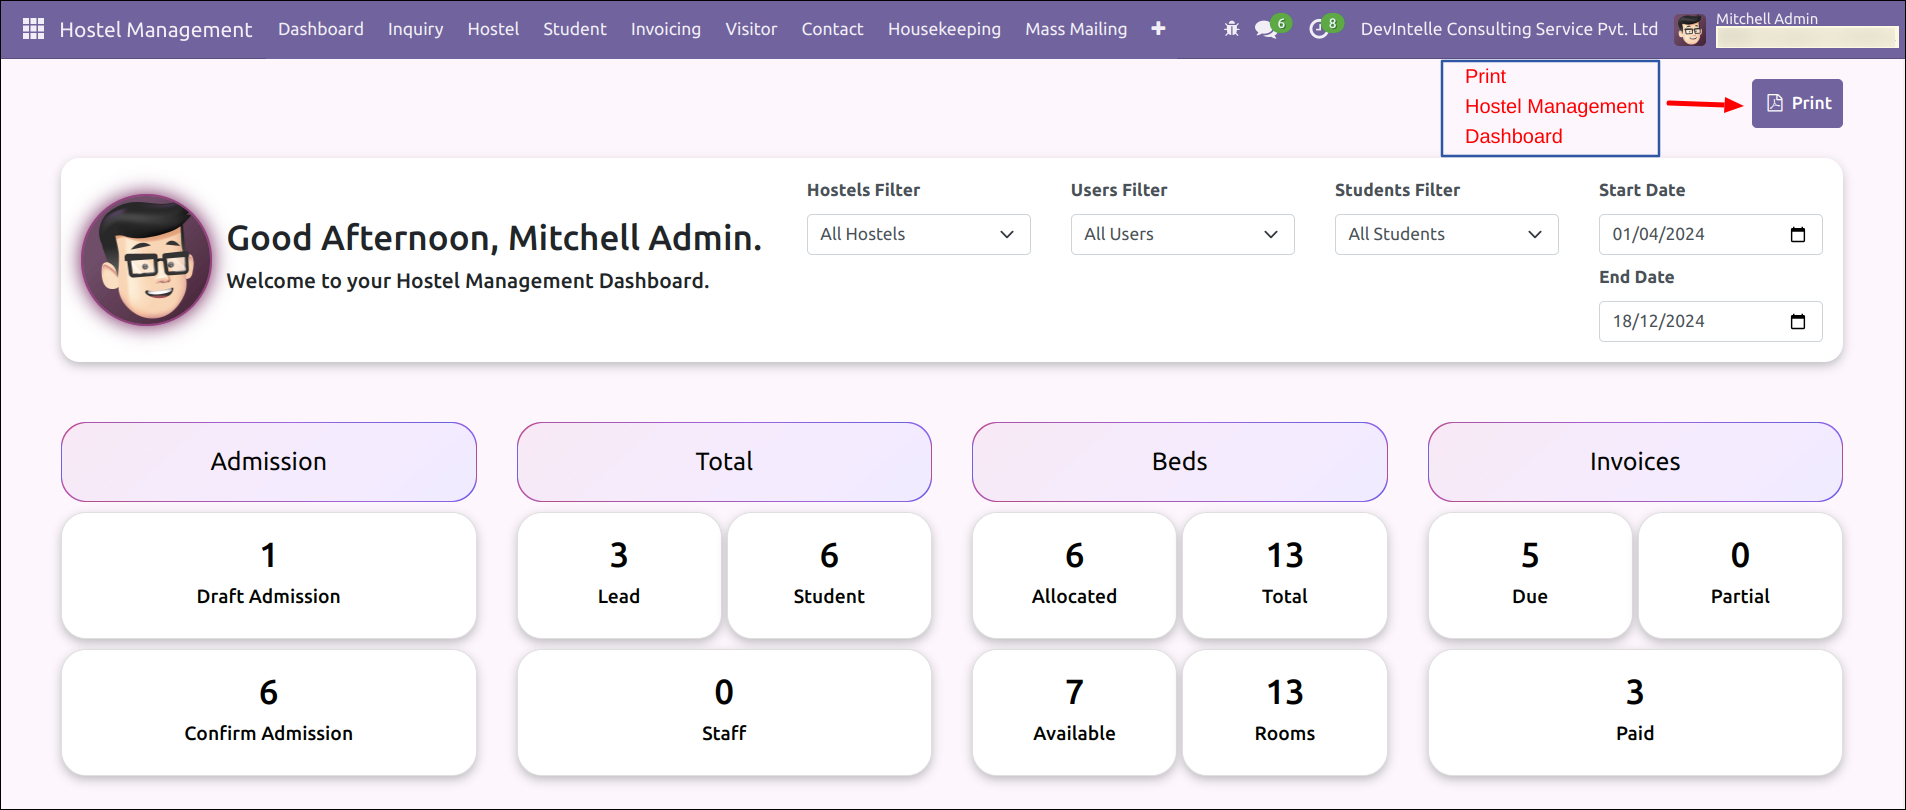Open the activities clock icon

tap(1319, 29)
